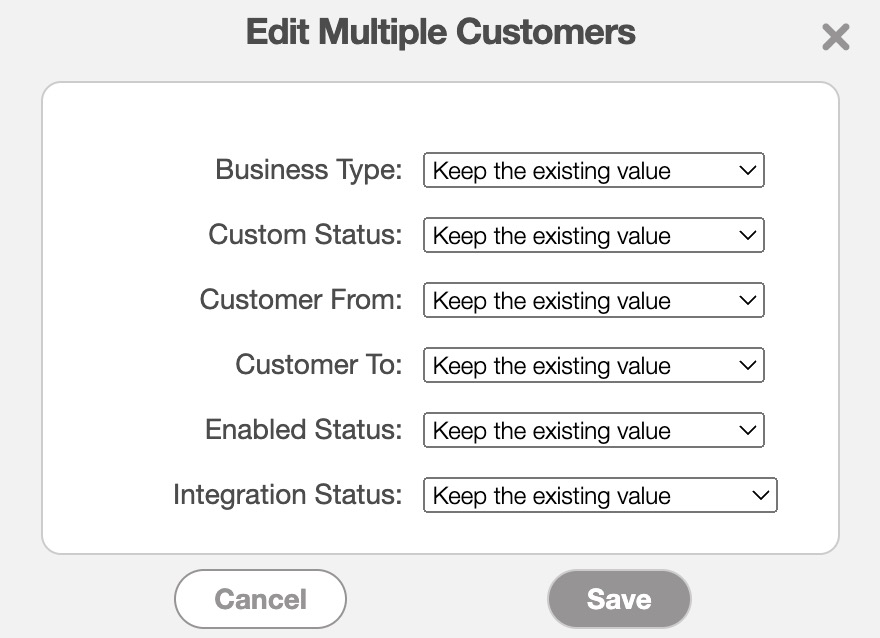The image size is (880, 638).
Task: Click the chevron arrow in Customer To field
Action: 747,366
